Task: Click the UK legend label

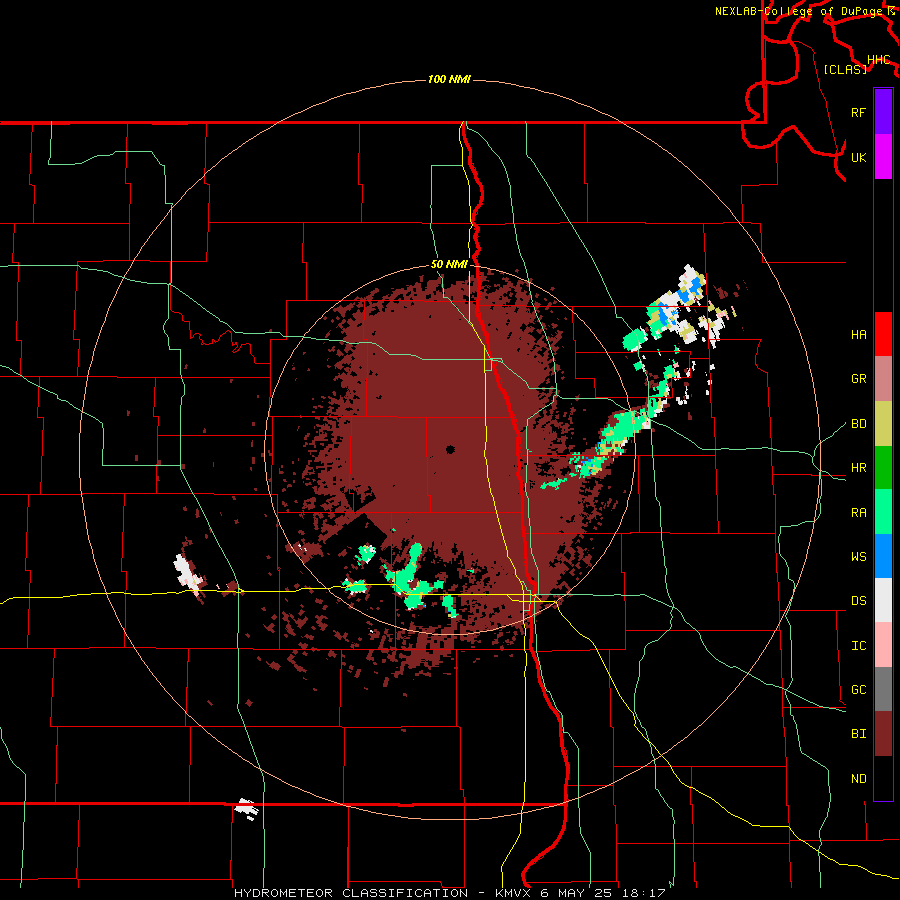Action: click(x=859, y=157)
